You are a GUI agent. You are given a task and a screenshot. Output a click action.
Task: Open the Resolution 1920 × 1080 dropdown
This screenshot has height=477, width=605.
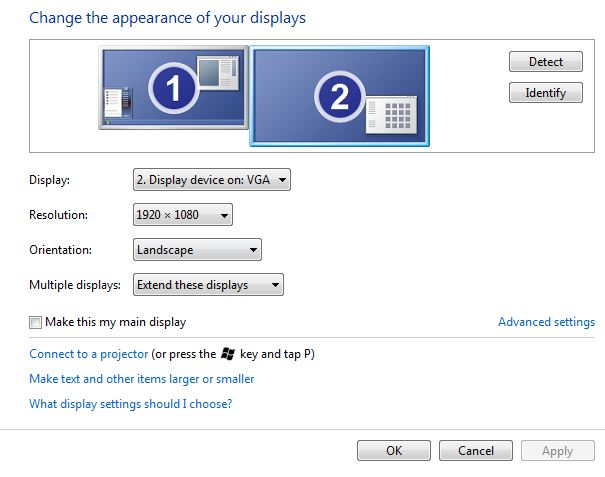[x=183, y=215]
